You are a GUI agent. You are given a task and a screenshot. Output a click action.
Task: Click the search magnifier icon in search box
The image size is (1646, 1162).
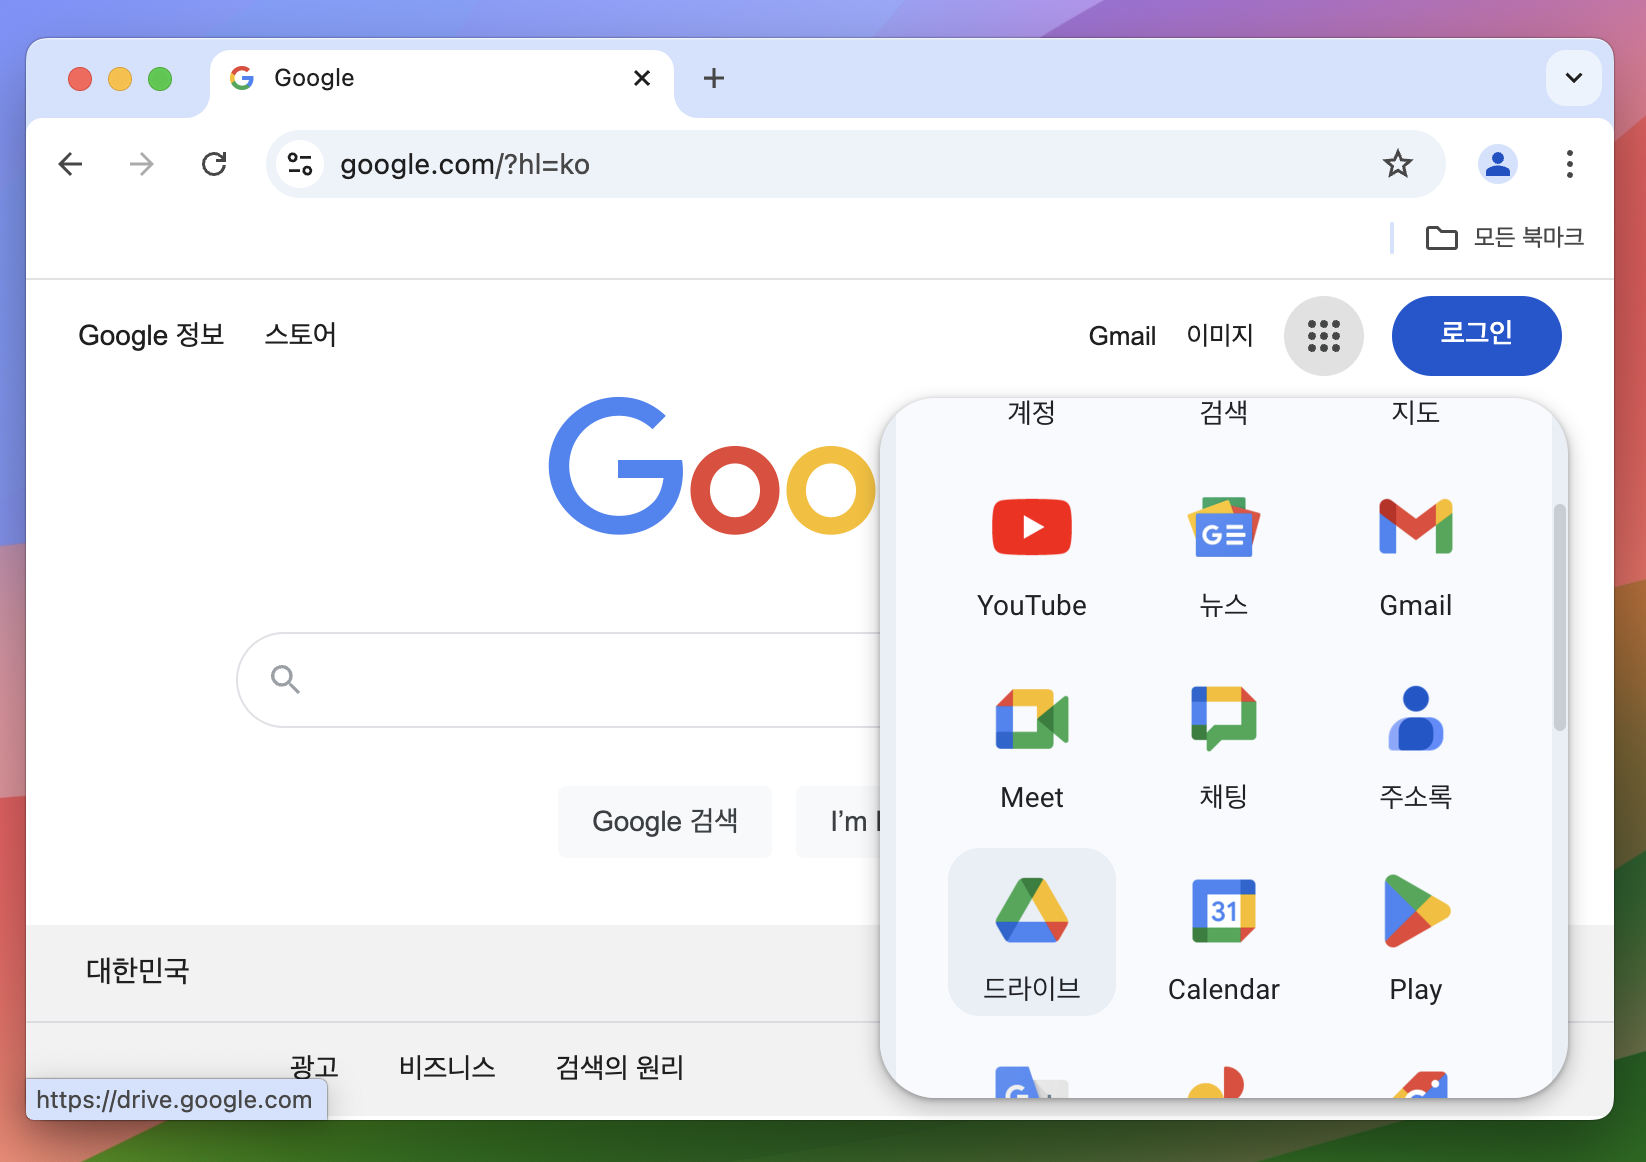(x=285, y=680)
